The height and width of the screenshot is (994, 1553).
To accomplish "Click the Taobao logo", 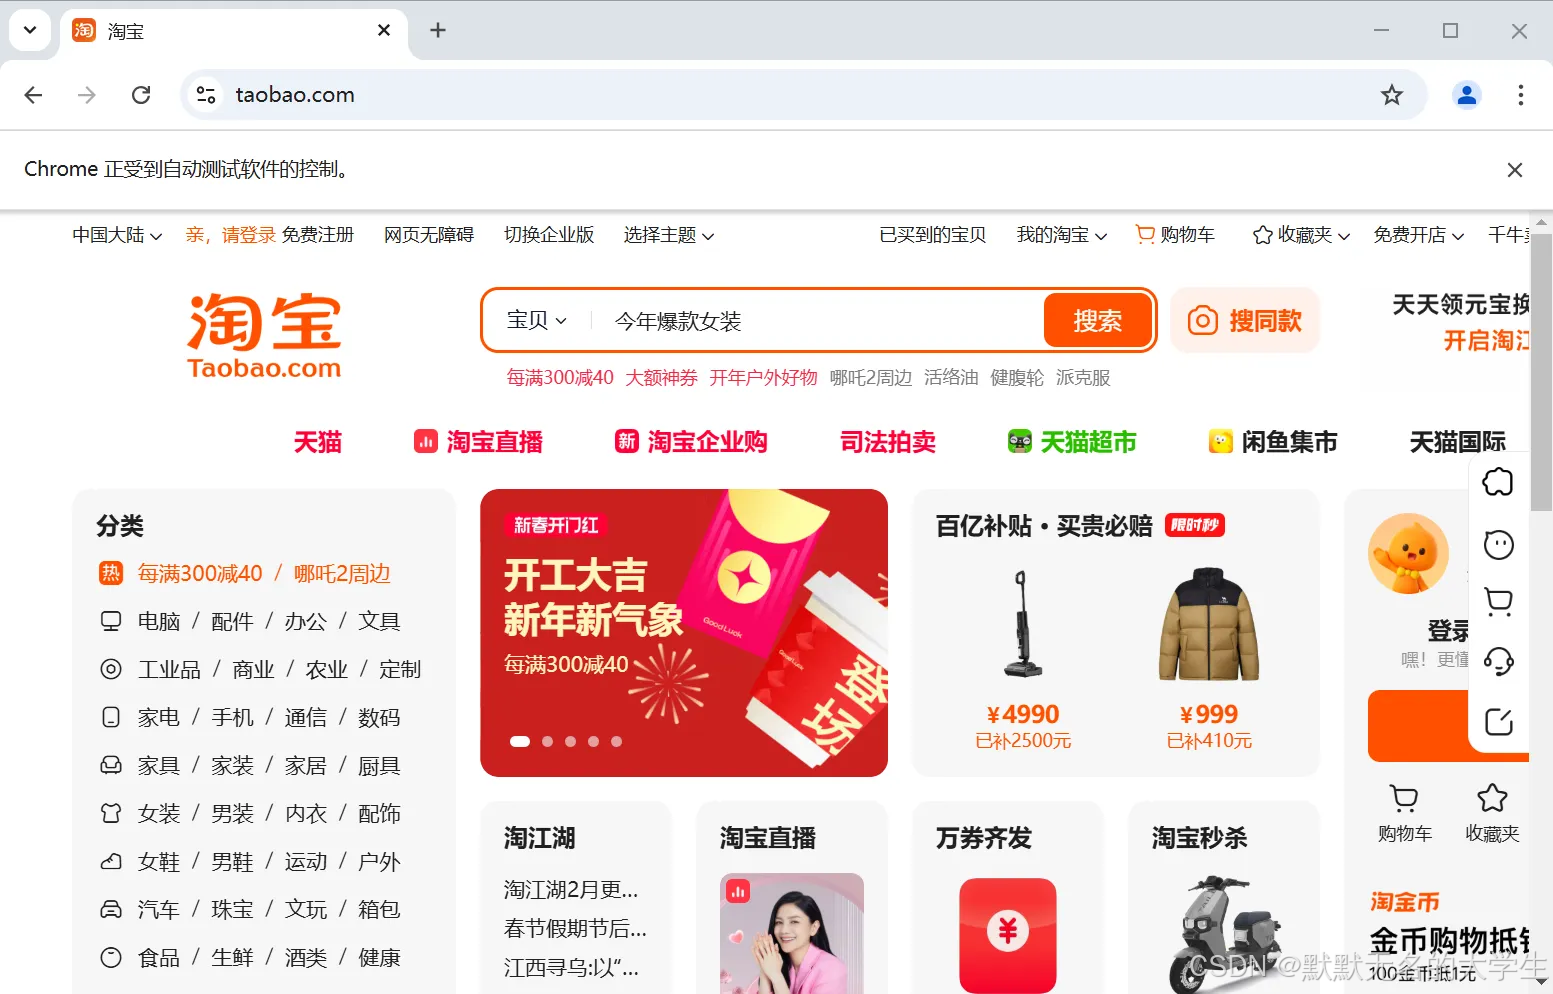I will pos(264,335).
